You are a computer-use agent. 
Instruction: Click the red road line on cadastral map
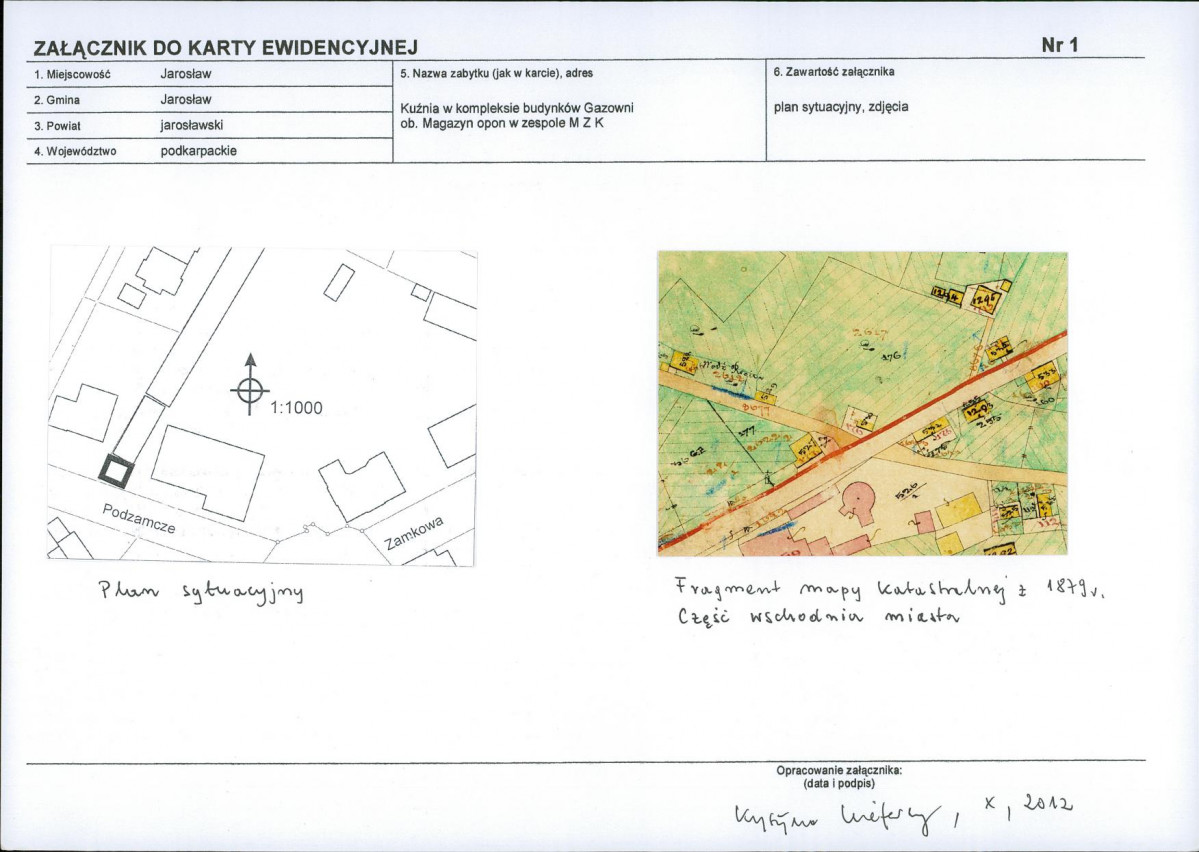tap(863, 442)
